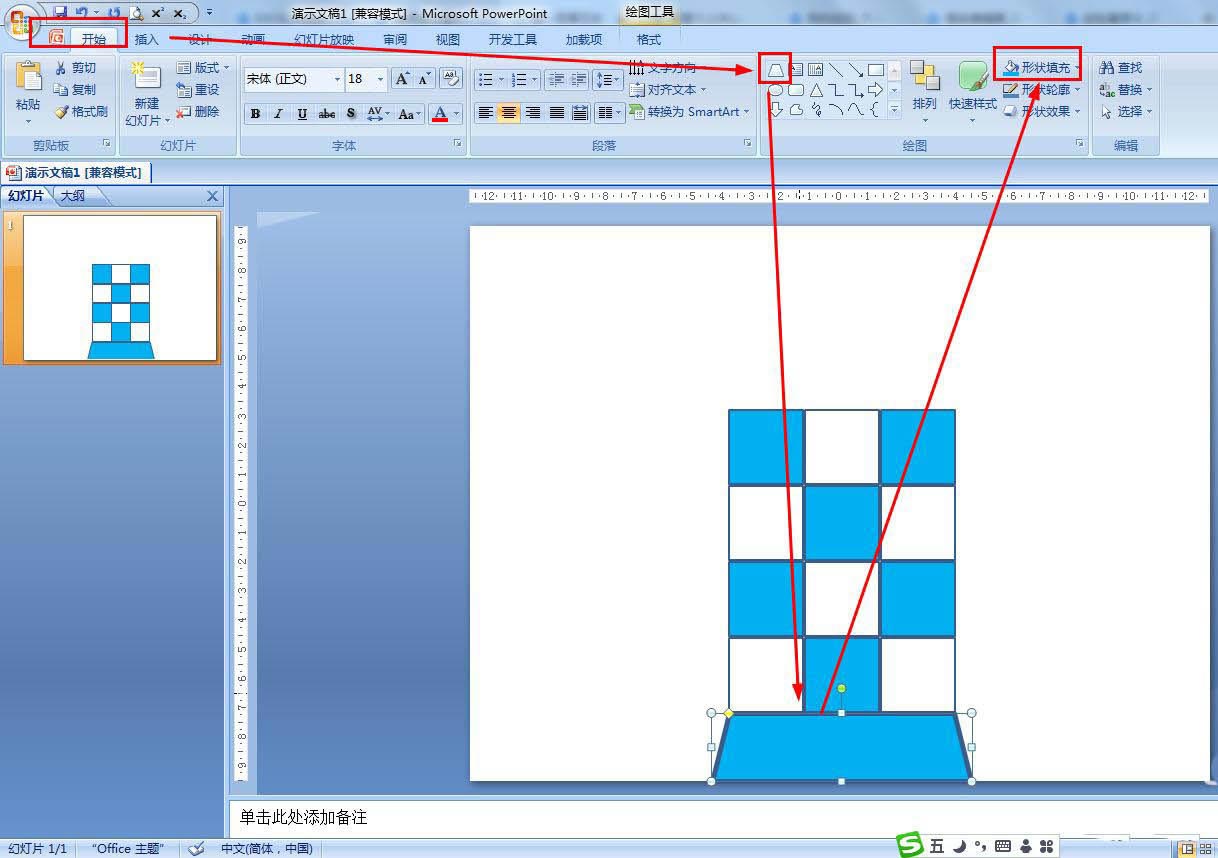Open 快速样式 quick styles gallery
The image size is (1218, 858).
[x=973, y=90]
